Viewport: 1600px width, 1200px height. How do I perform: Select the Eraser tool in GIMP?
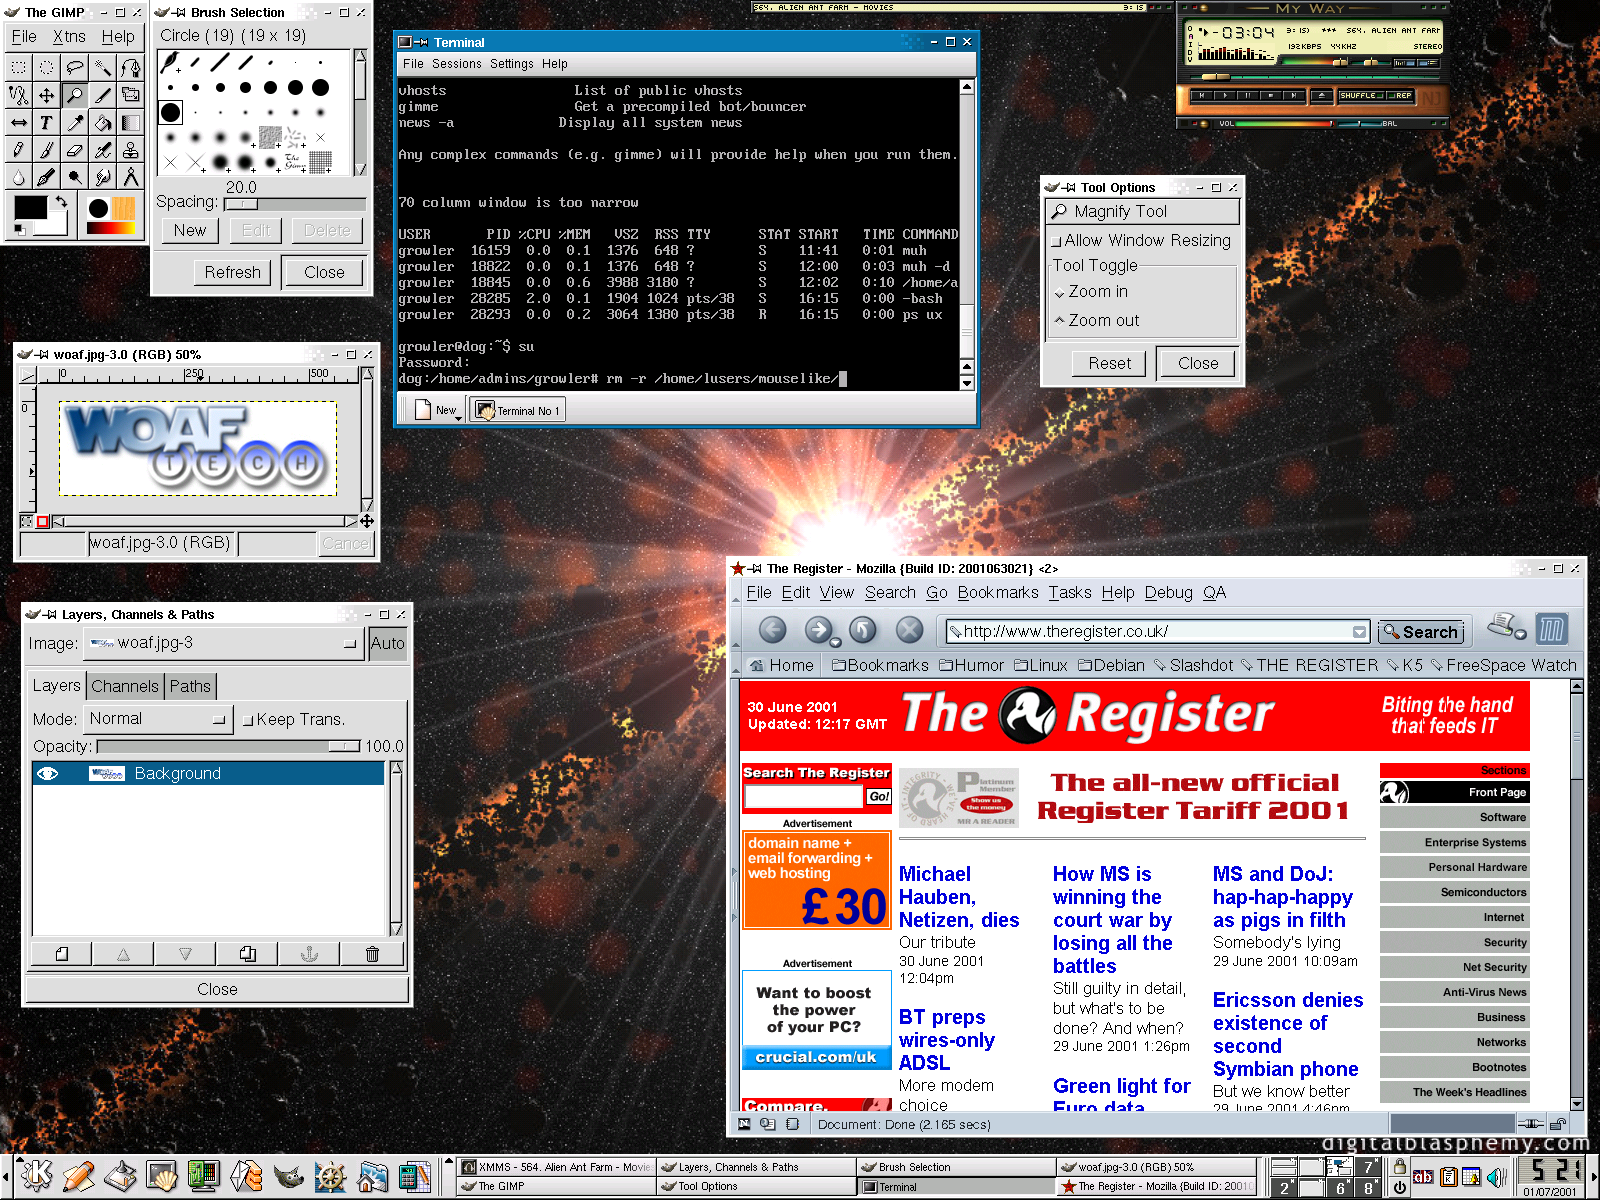74,149
